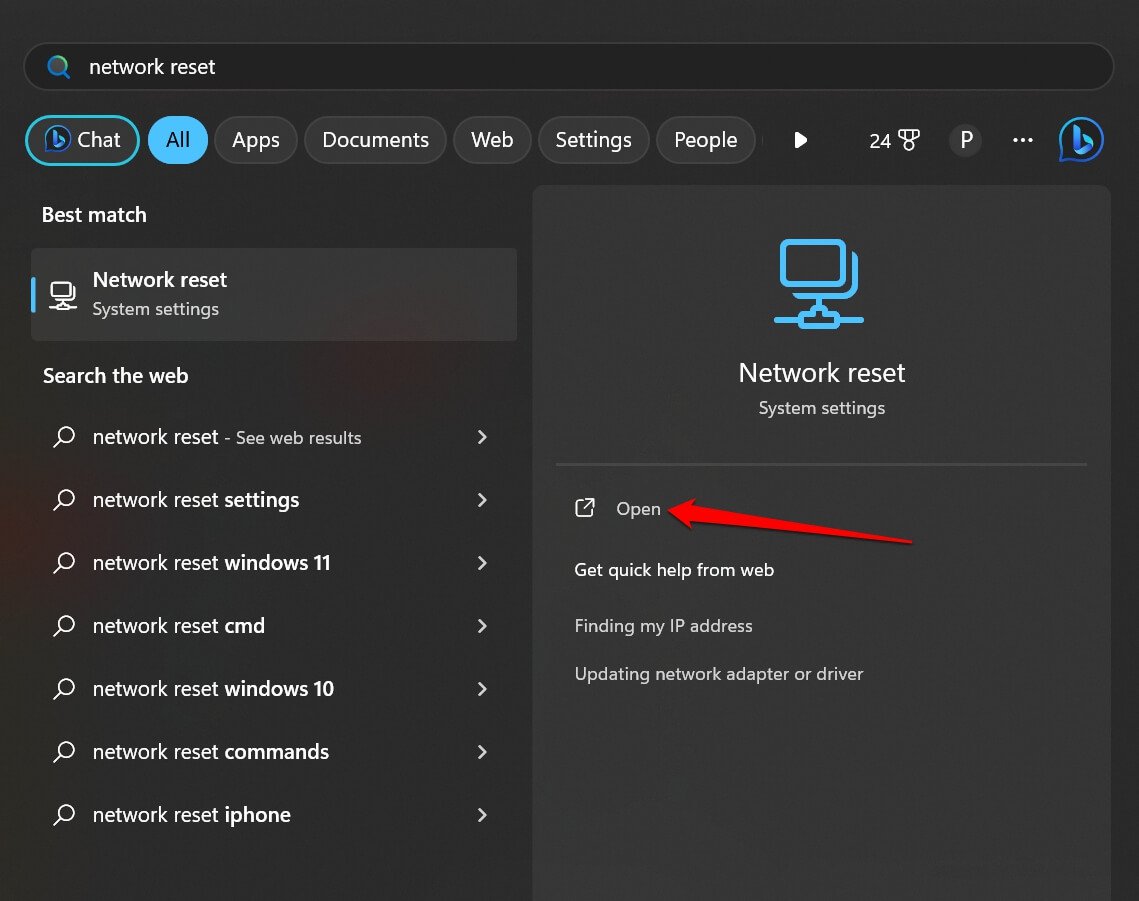
Task: Select the All filter tab
Action: pyautogui.click(x=178, y=140)
